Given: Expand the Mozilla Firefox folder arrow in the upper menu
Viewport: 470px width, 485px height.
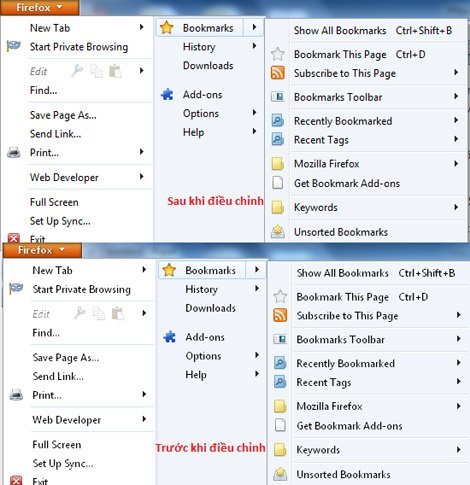Looking at the screenshot, I should pyautogui.click(x=456, y=164).
